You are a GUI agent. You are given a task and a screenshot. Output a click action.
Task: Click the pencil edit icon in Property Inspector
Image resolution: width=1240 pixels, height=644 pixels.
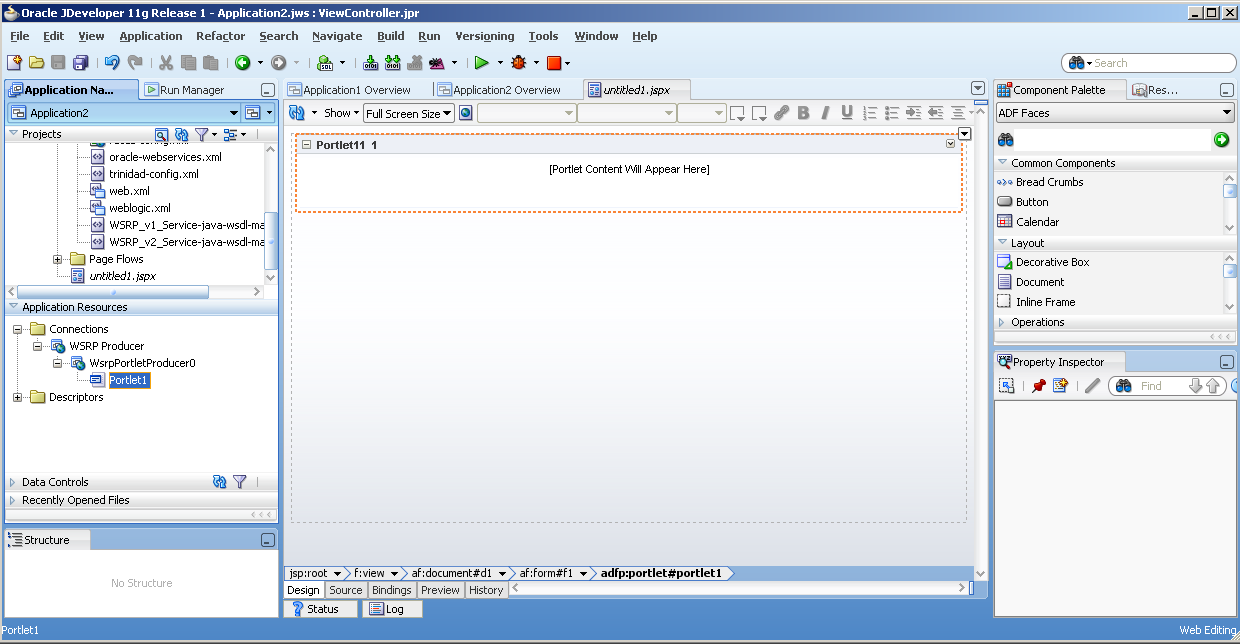(1093, 386)
